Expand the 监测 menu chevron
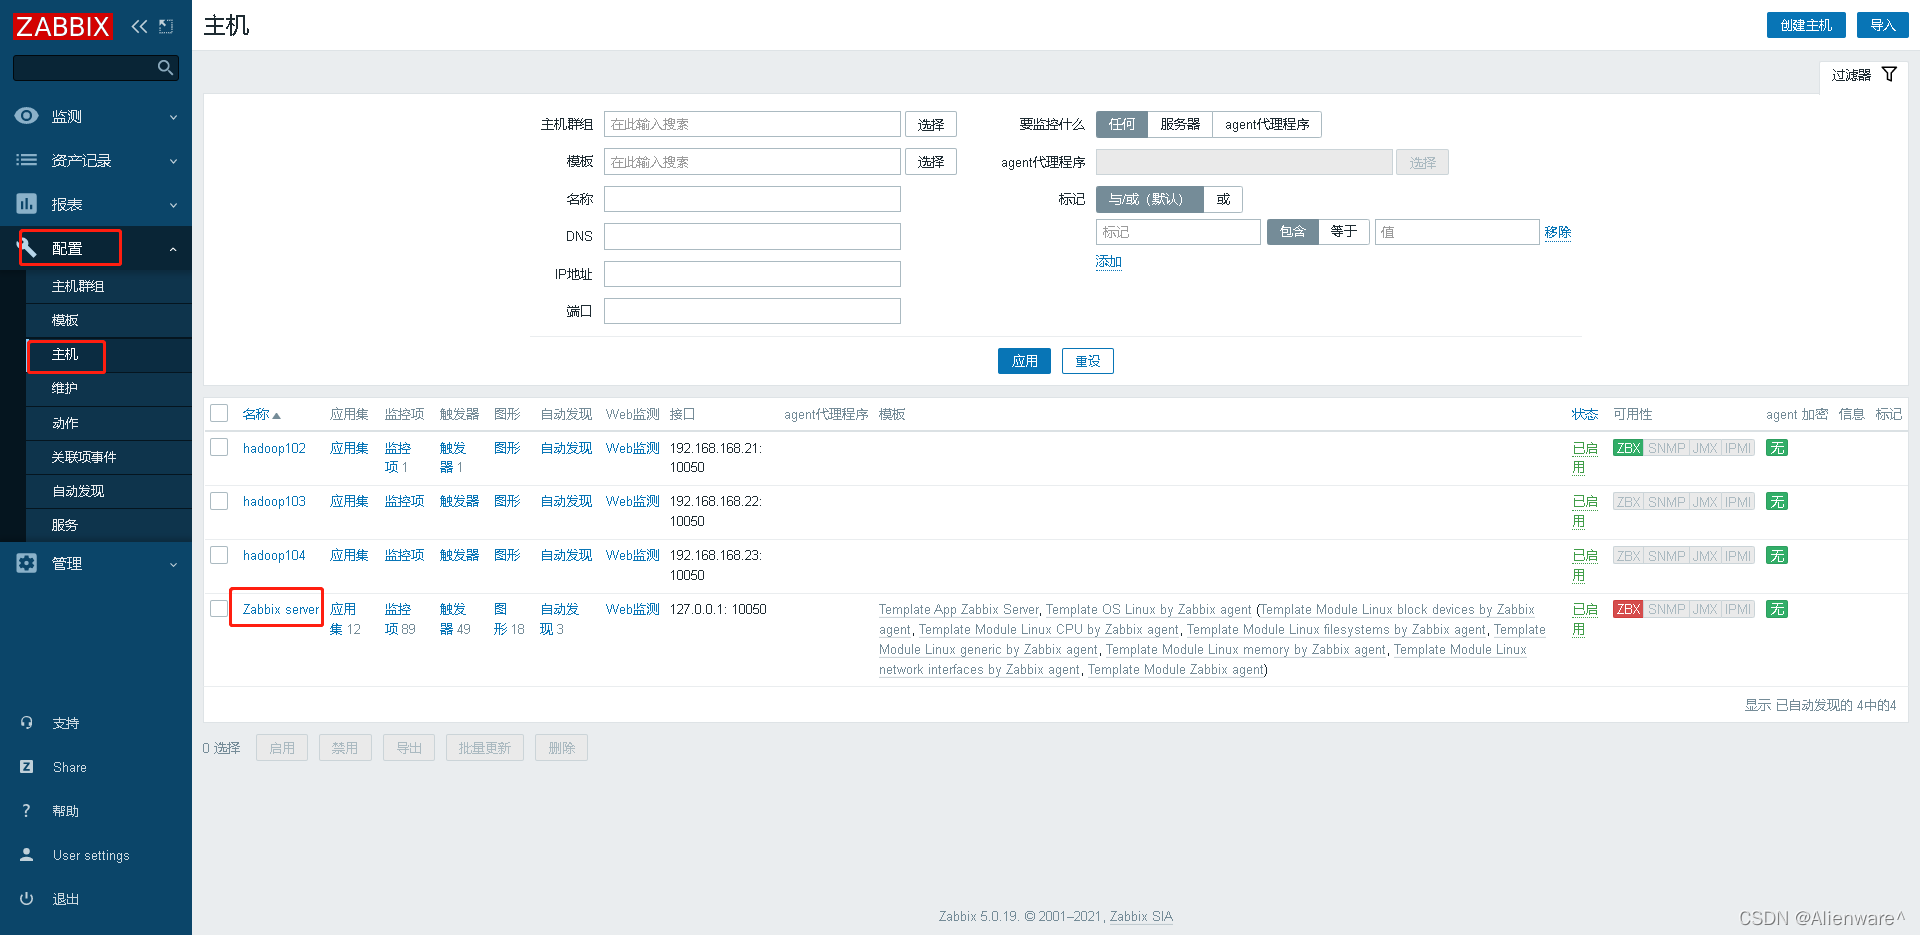Viewport: 1920px width, 935px height. coord(173,117)
